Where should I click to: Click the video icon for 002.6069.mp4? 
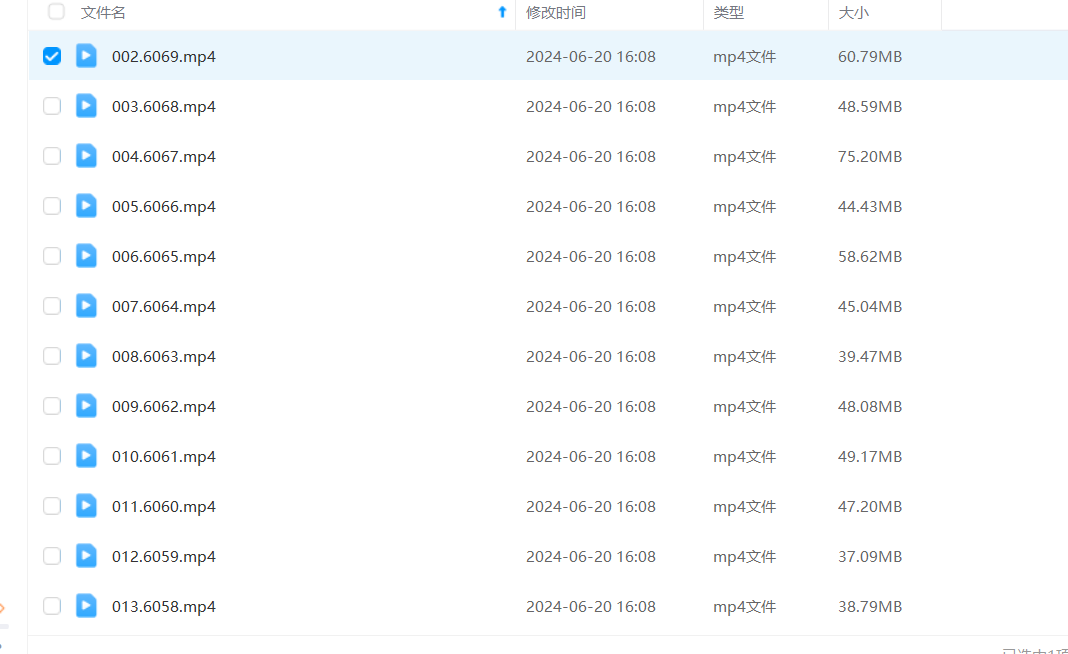point(87,56)
